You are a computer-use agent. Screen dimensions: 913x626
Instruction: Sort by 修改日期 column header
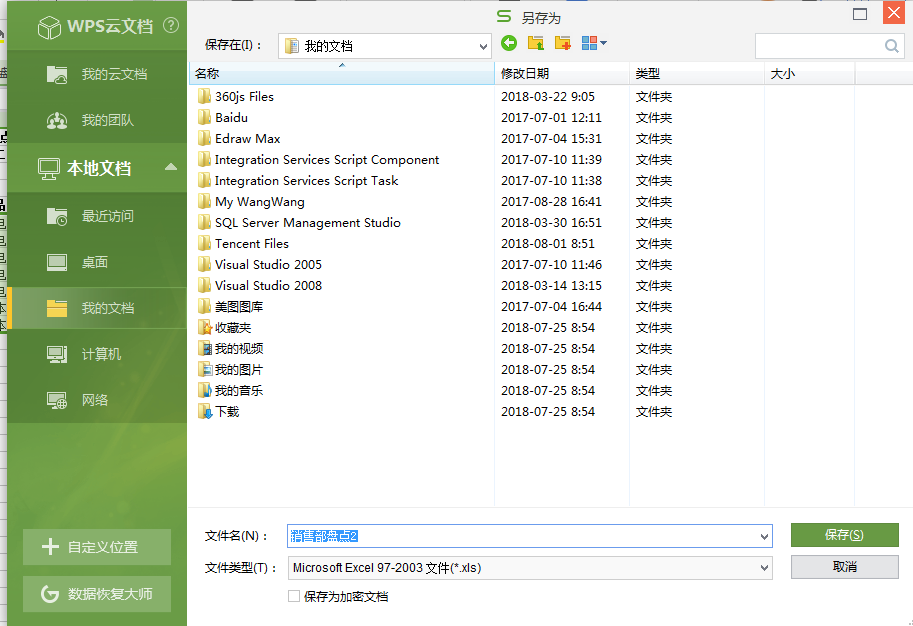(562, 73)
